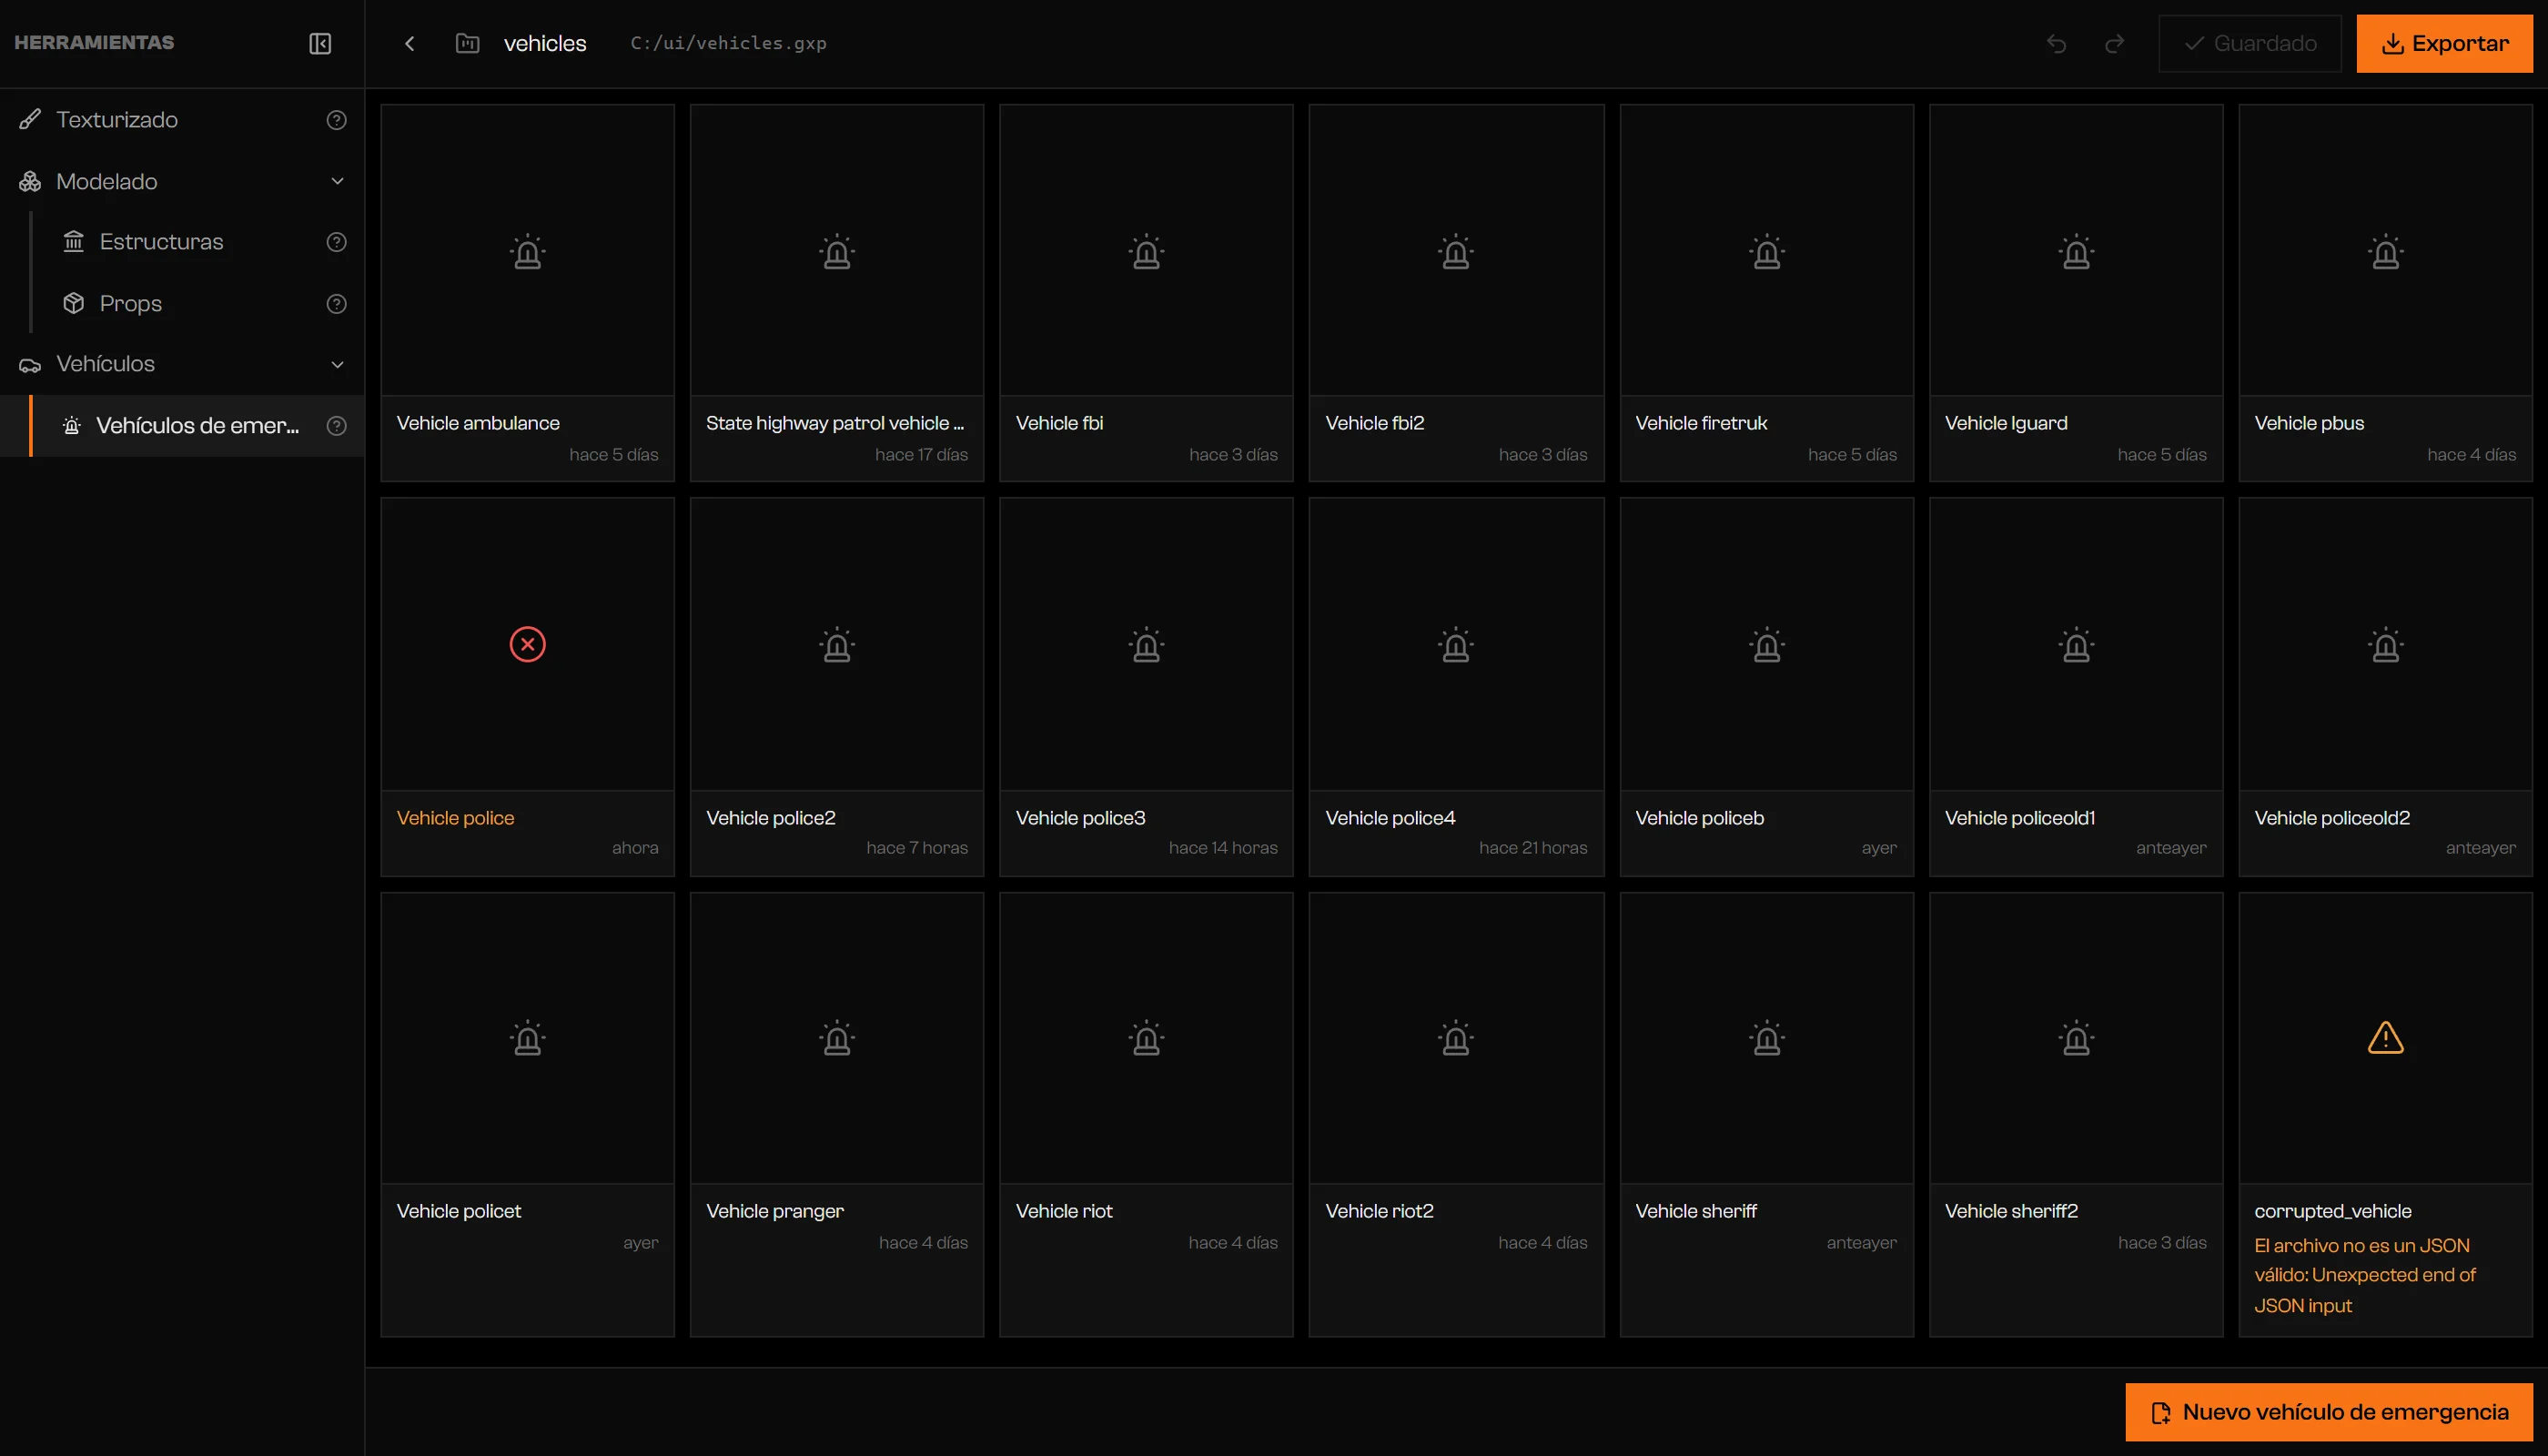Open the State highway patrol vehicle card
Viewport: 2548px width, 1456px height.
click(x=837, y=293)
